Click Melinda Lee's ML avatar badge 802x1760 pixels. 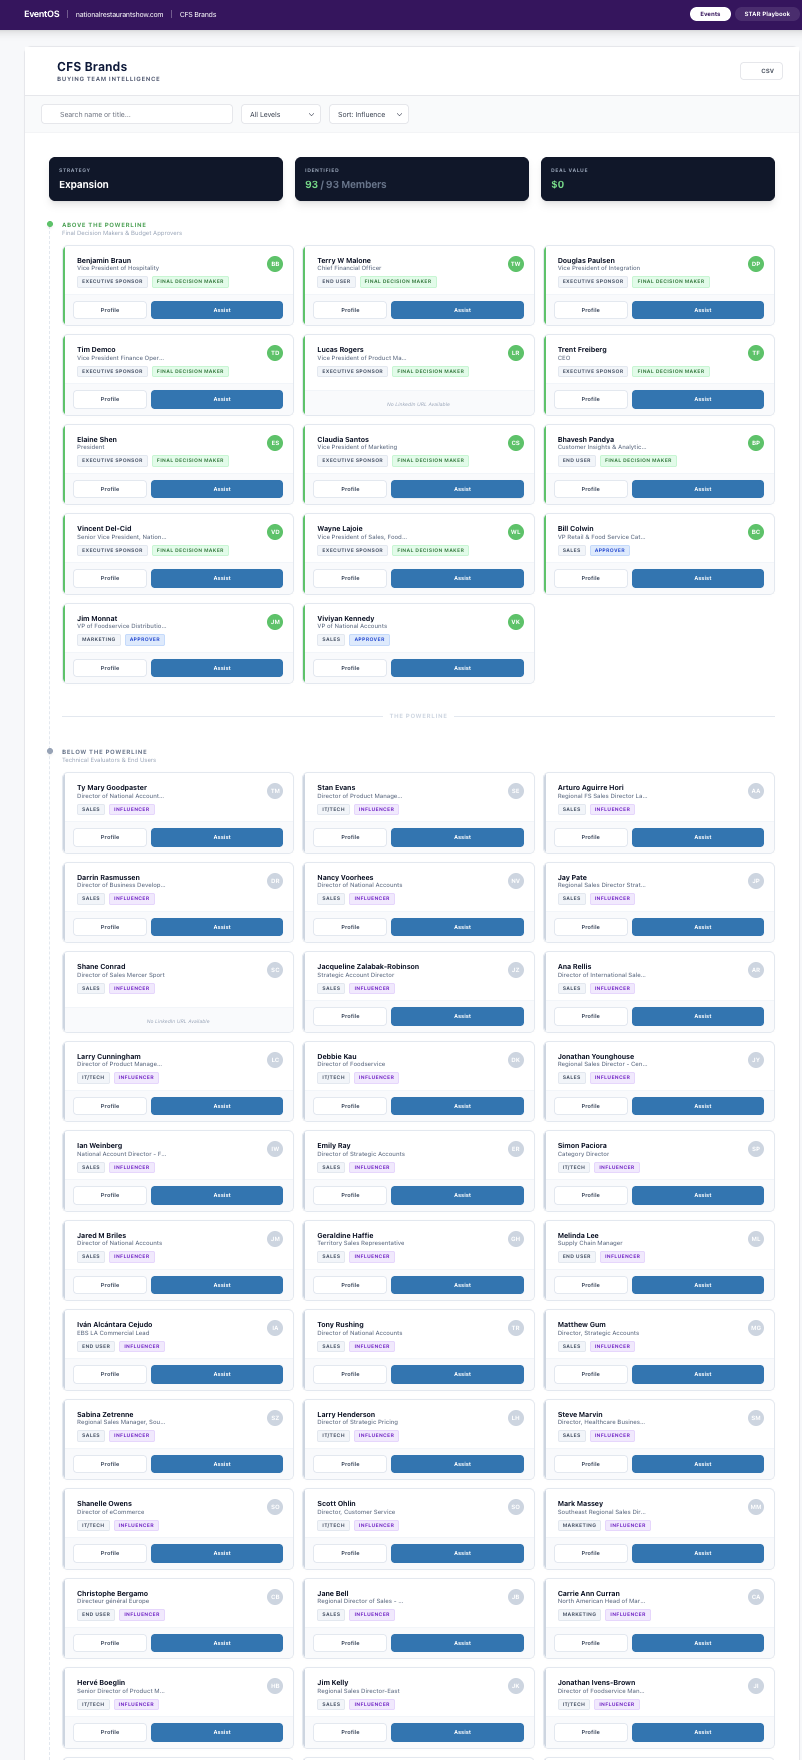756,1238
